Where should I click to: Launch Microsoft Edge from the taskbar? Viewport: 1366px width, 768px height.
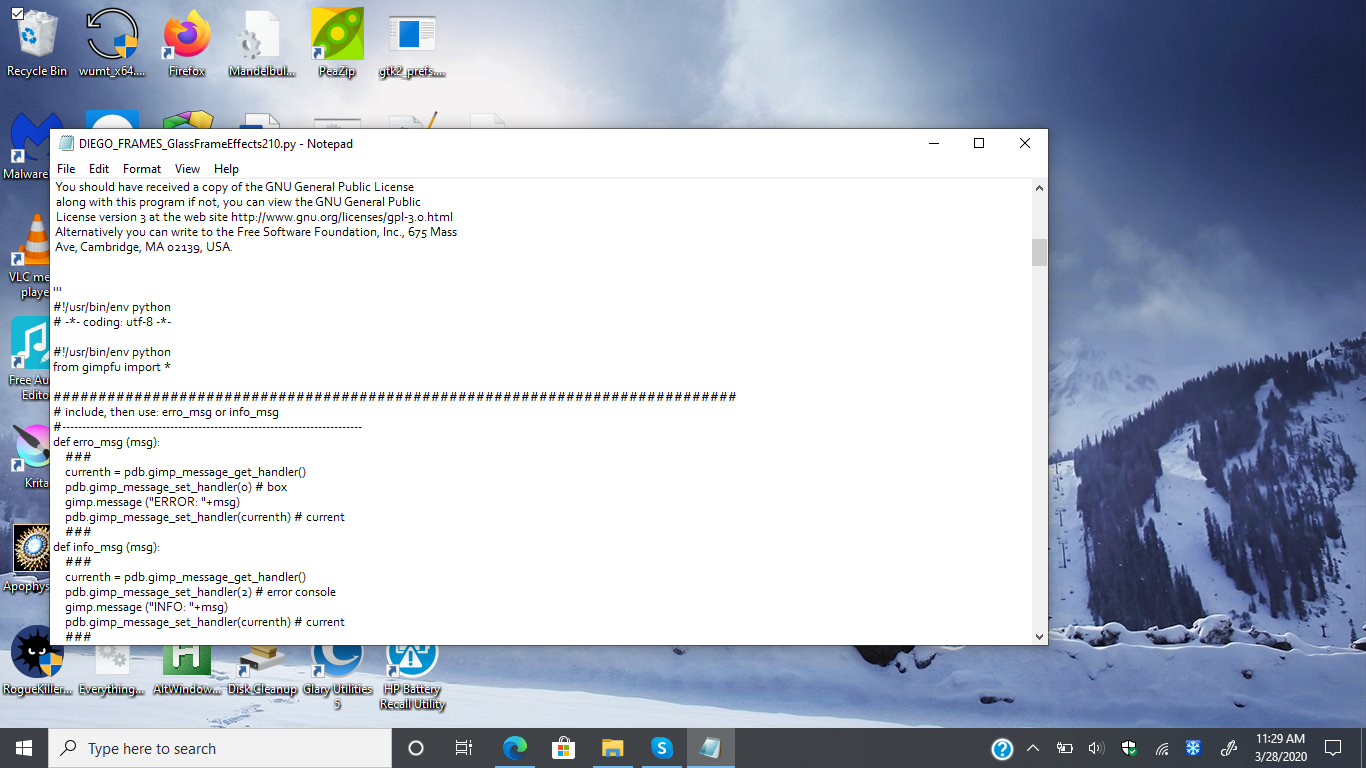point(515,748)
